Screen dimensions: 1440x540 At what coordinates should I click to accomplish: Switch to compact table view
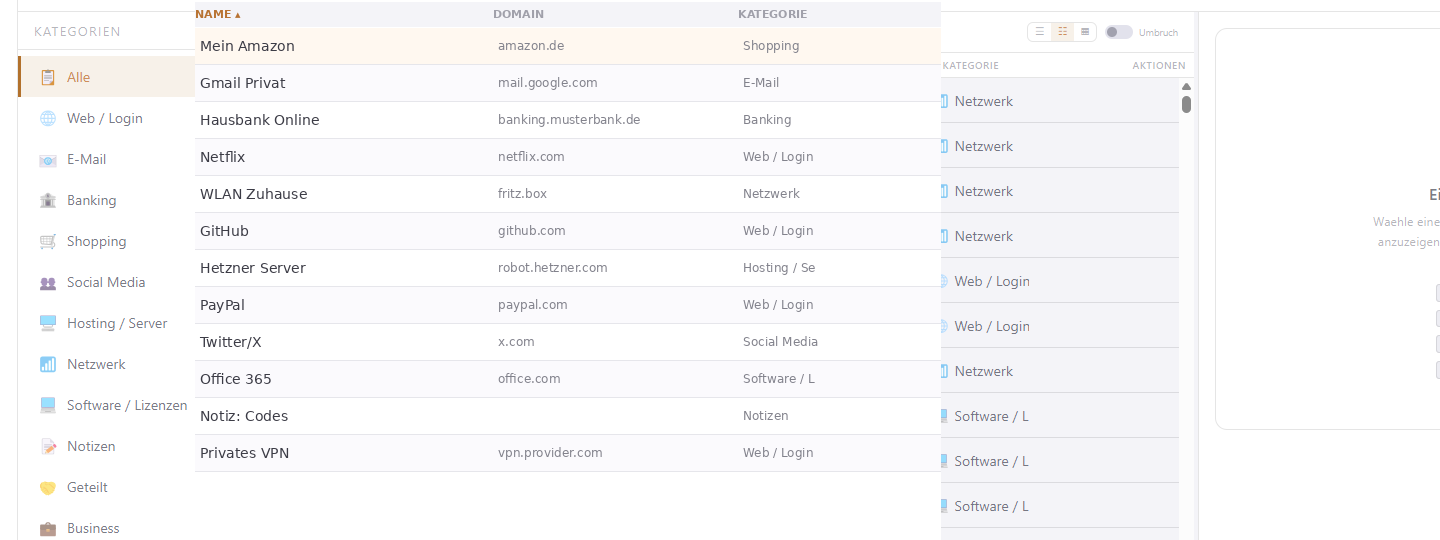tap(1085, 32)
